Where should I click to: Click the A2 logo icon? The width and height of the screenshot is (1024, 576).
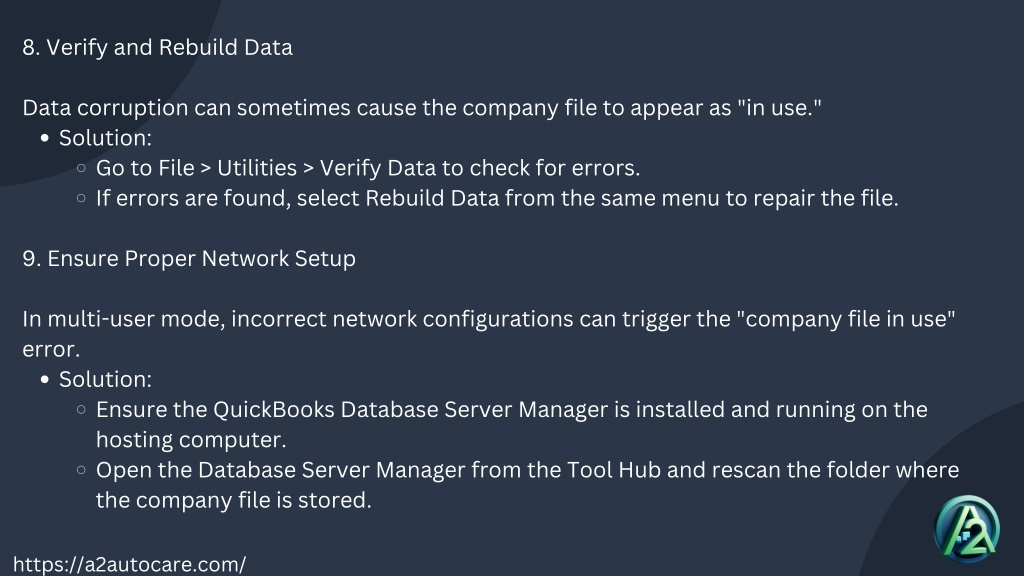click(x=967, y=530)
